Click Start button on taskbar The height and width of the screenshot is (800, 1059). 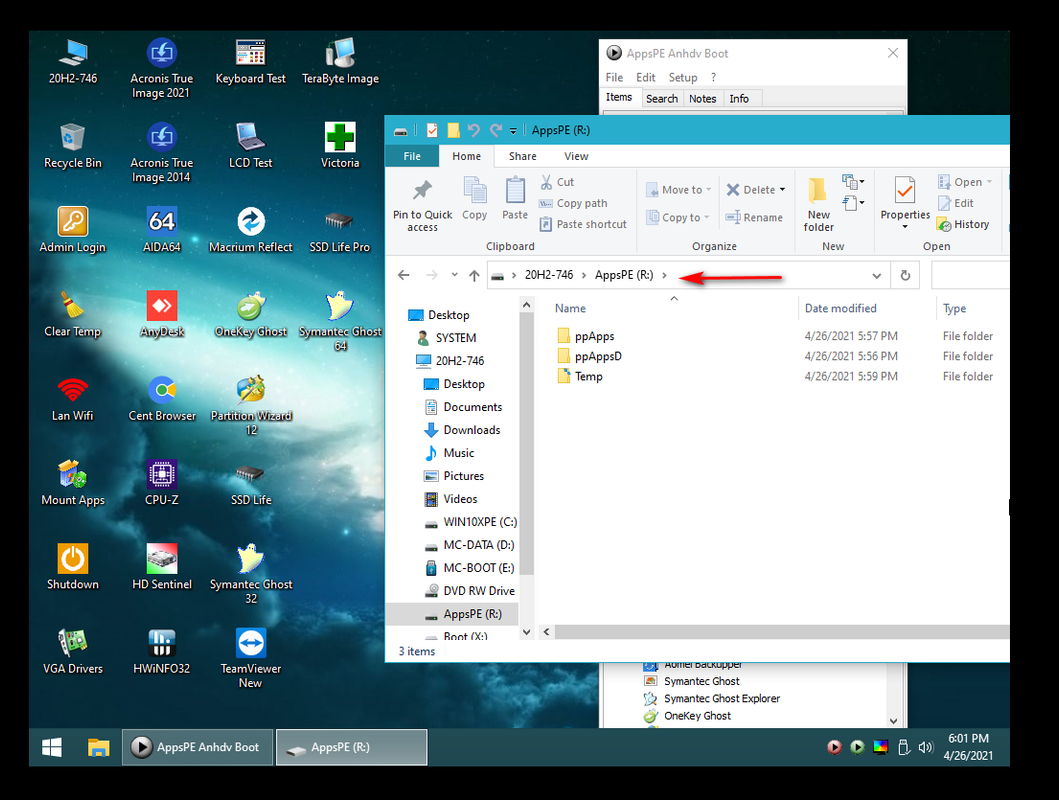(x=52, y=747)
